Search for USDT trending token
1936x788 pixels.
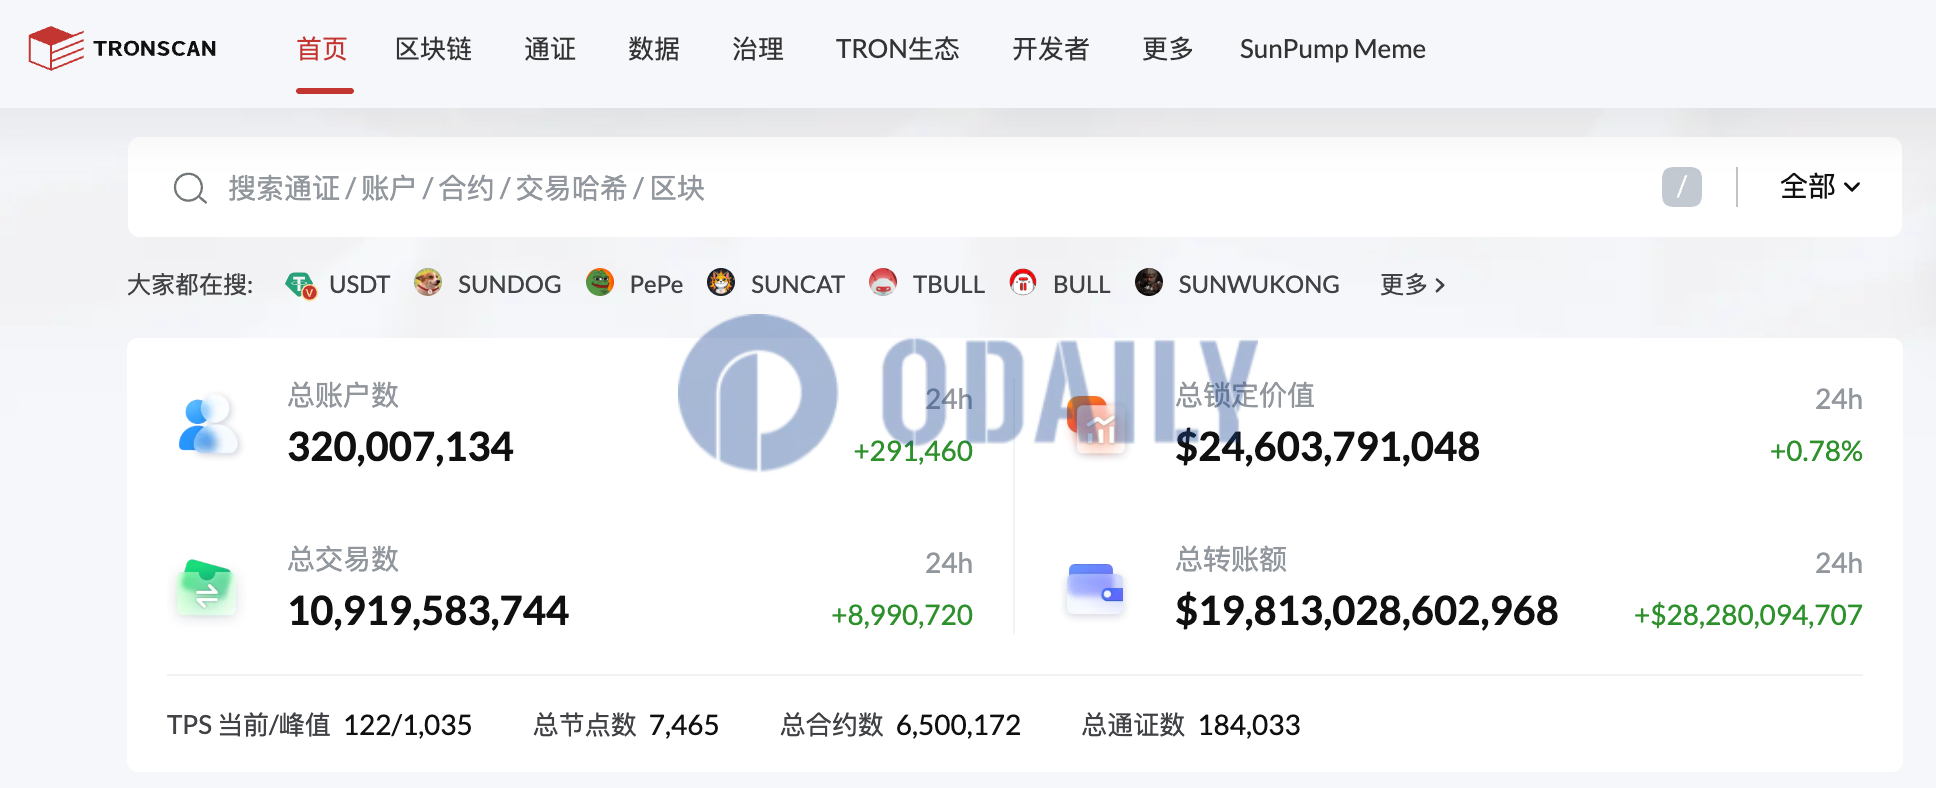pyautogui.click(x=359, y=285)
